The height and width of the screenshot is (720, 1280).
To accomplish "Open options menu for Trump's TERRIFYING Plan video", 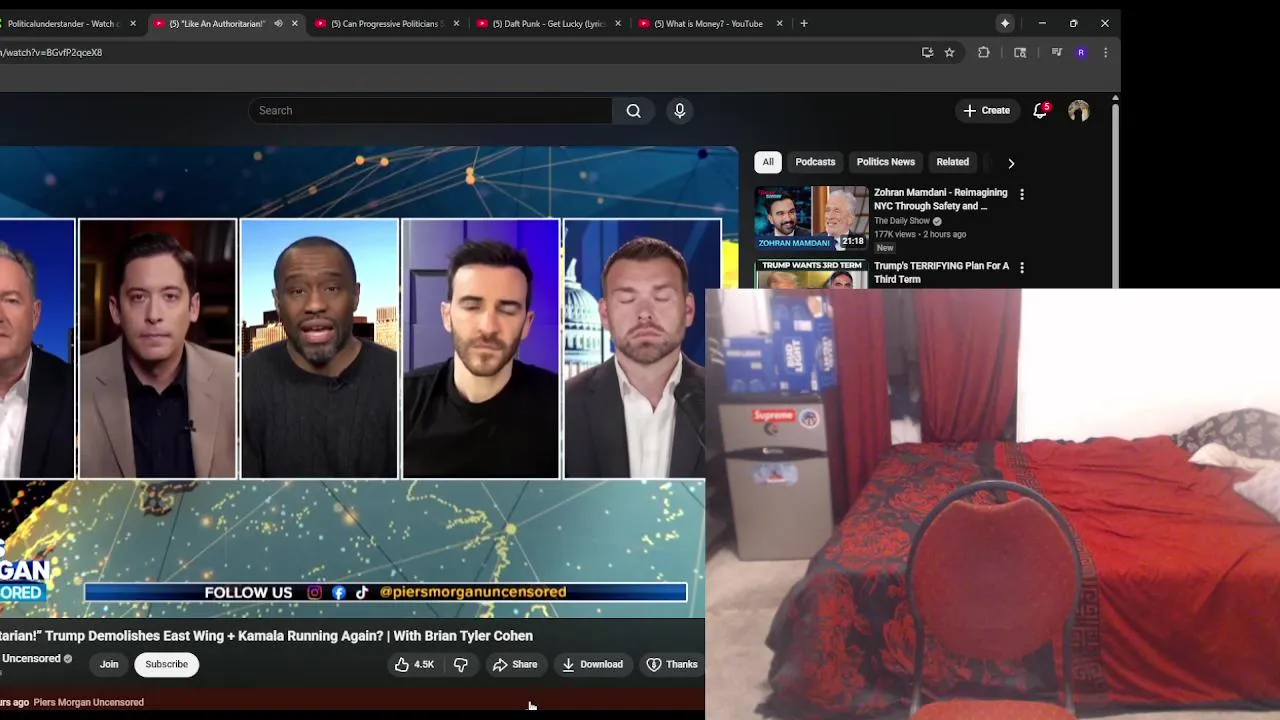I will pyautogui.click(x=1021, y=268).
